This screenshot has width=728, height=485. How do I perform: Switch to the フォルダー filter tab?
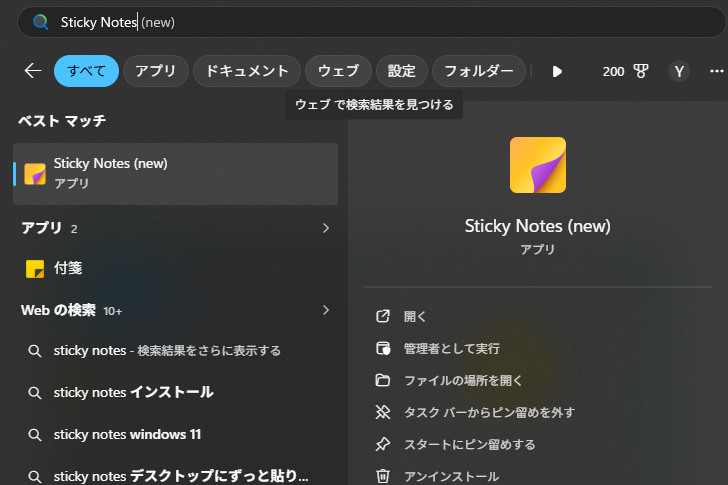pos(479,71)
